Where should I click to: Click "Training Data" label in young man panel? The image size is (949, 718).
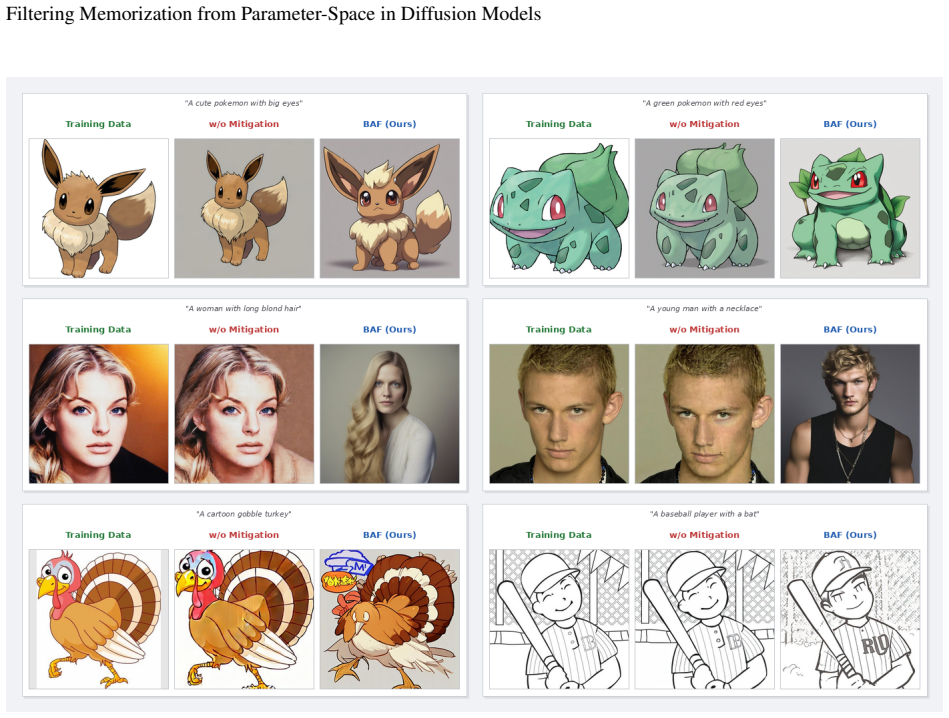pyautogui.click(x=559, y=329)
